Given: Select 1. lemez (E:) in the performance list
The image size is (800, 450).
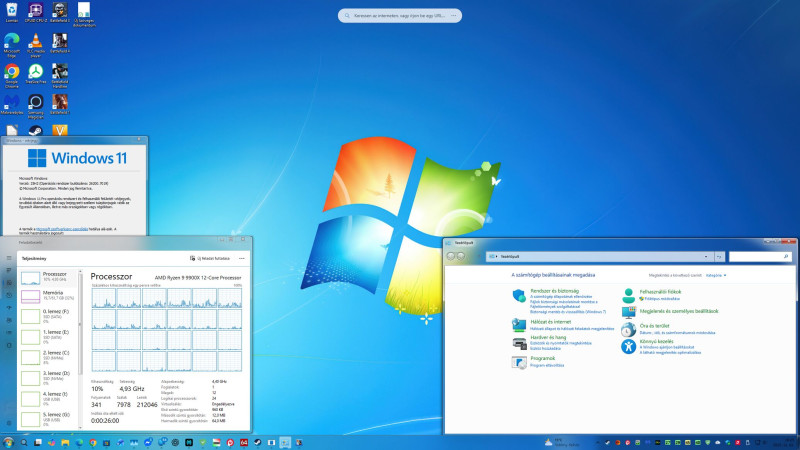Looking at the screenshot, I should click(48, 337).
